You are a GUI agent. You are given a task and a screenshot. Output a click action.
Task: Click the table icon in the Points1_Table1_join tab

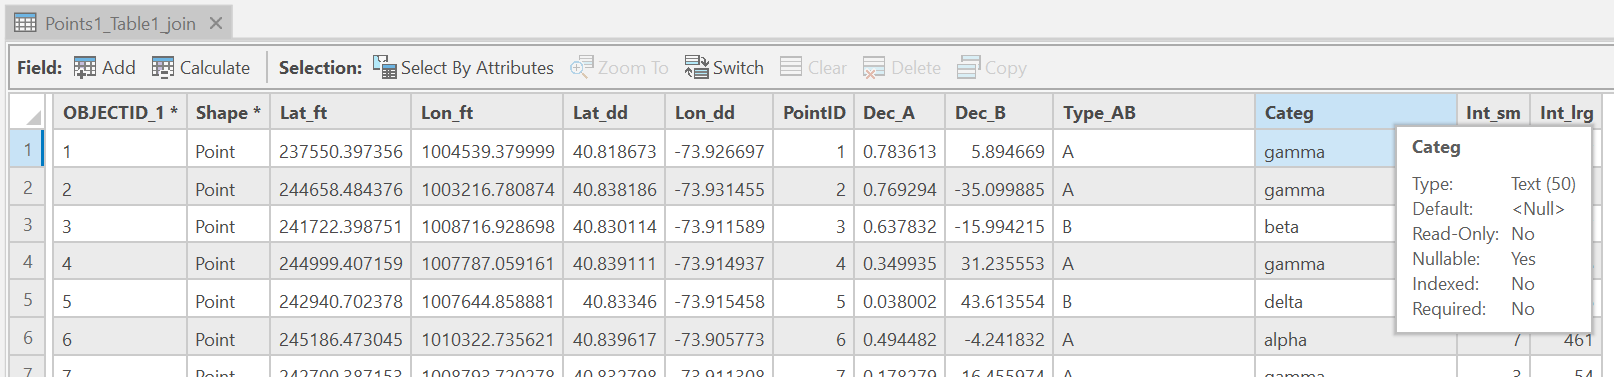[x=25, y=23]
